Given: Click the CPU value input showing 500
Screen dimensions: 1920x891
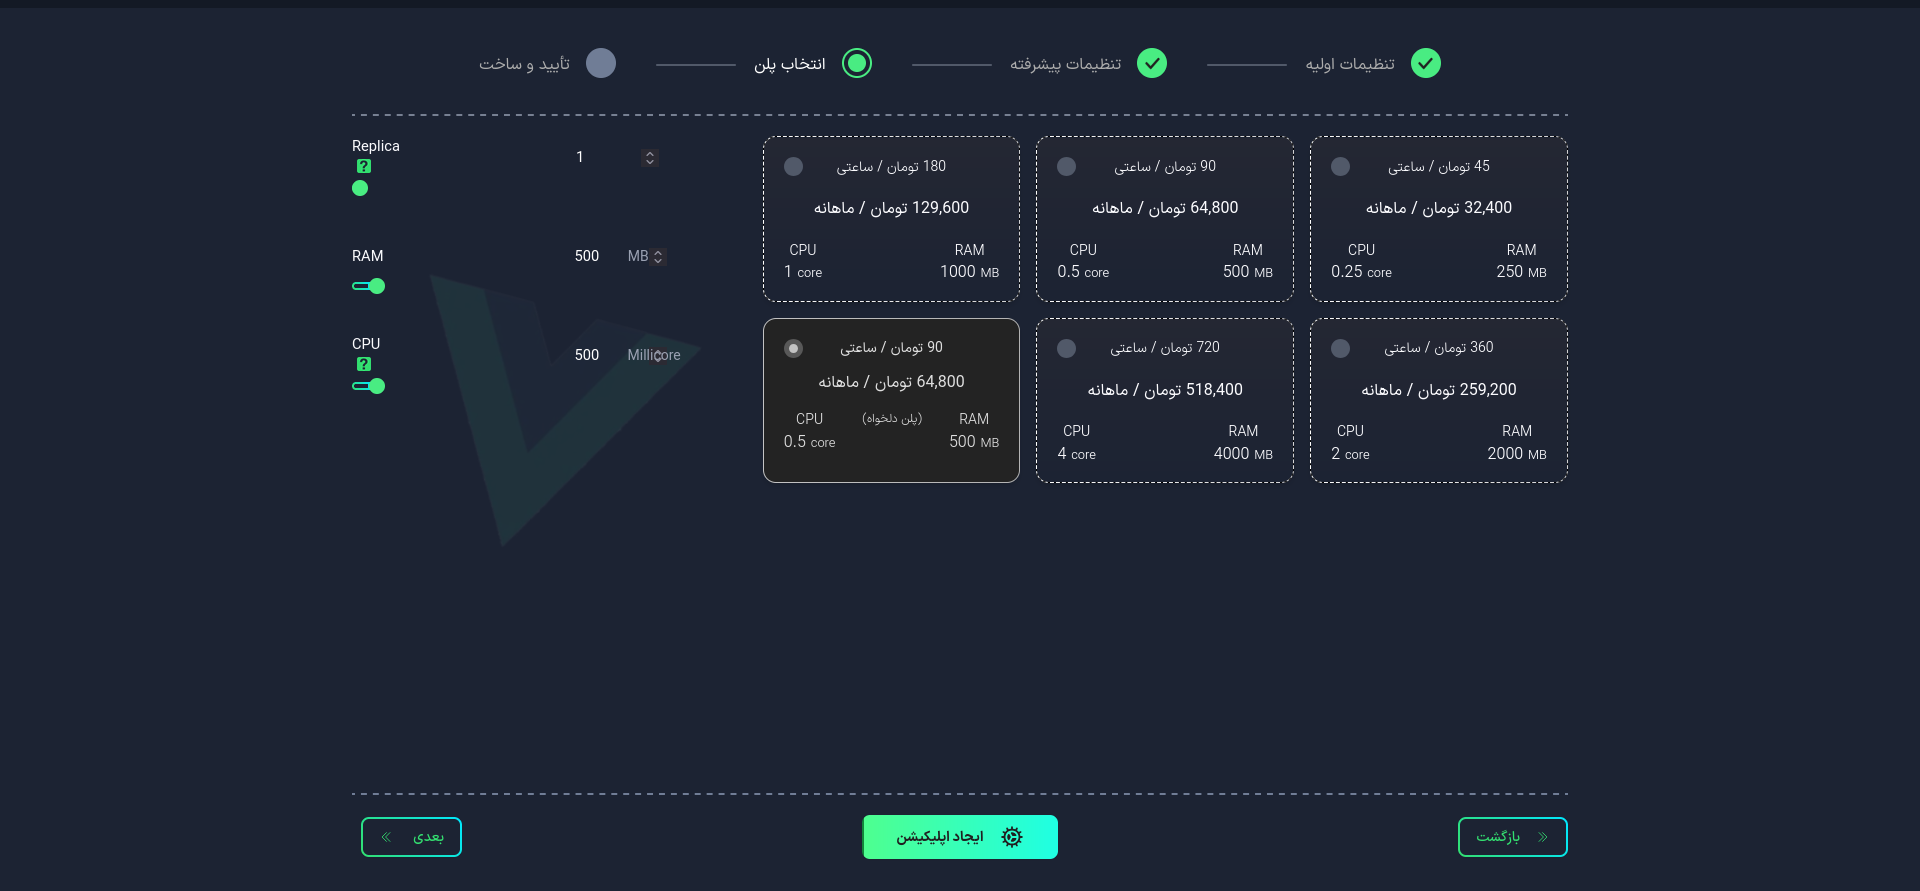Looking at the screenshot, I should pos(587,355).
